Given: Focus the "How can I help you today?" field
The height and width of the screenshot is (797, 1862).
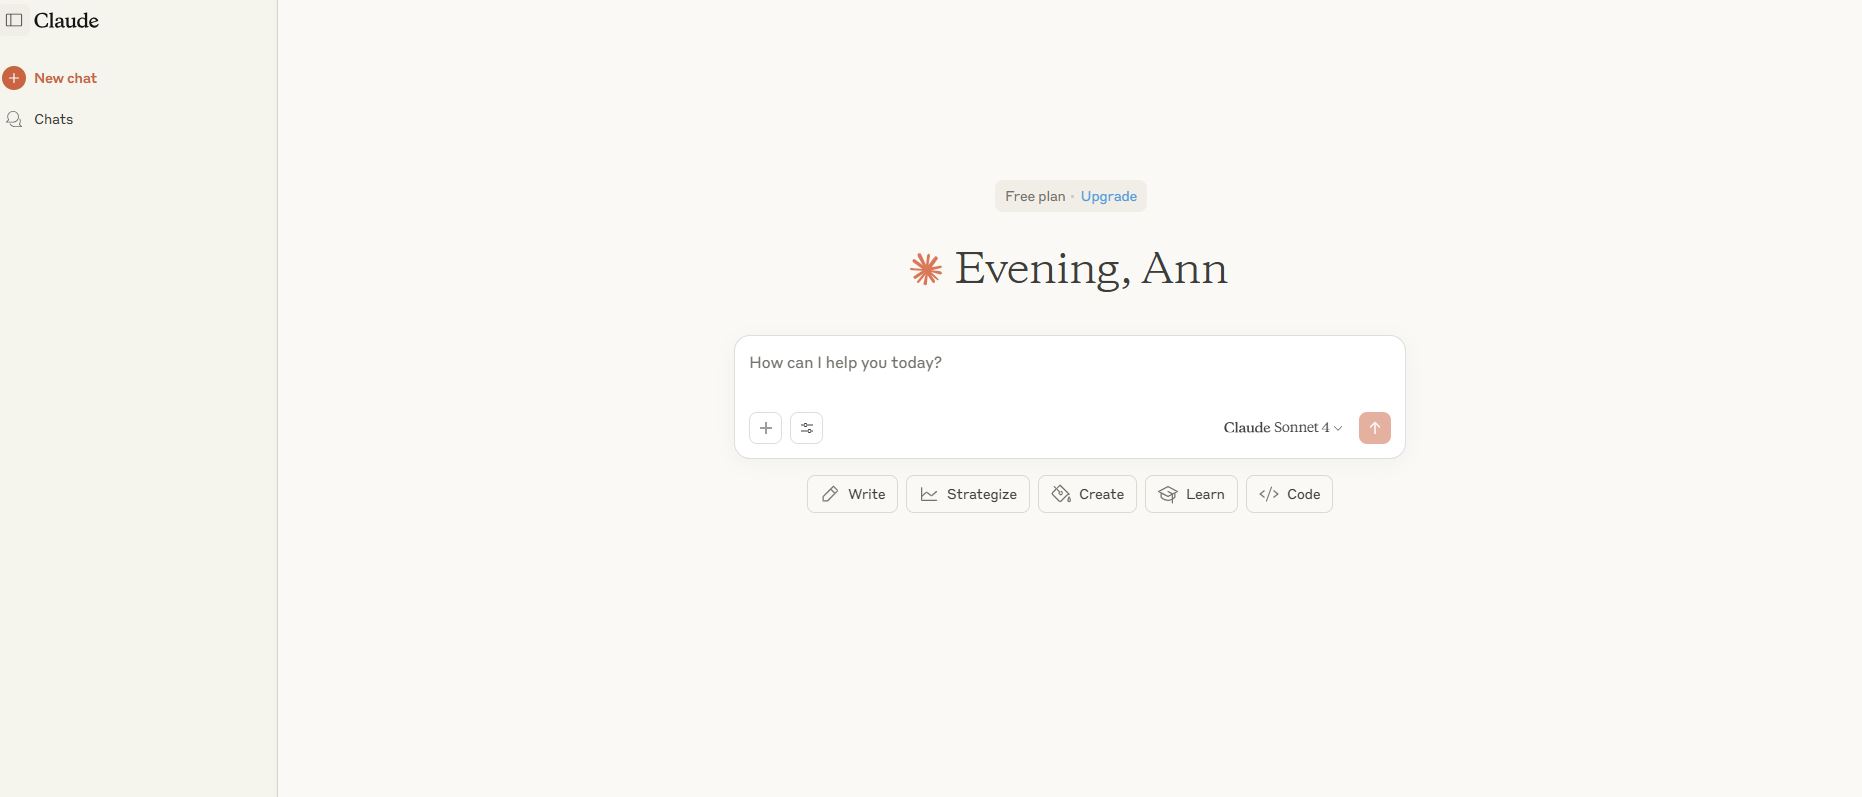Looking at the screenshot, I should (x=1068, y=363).
